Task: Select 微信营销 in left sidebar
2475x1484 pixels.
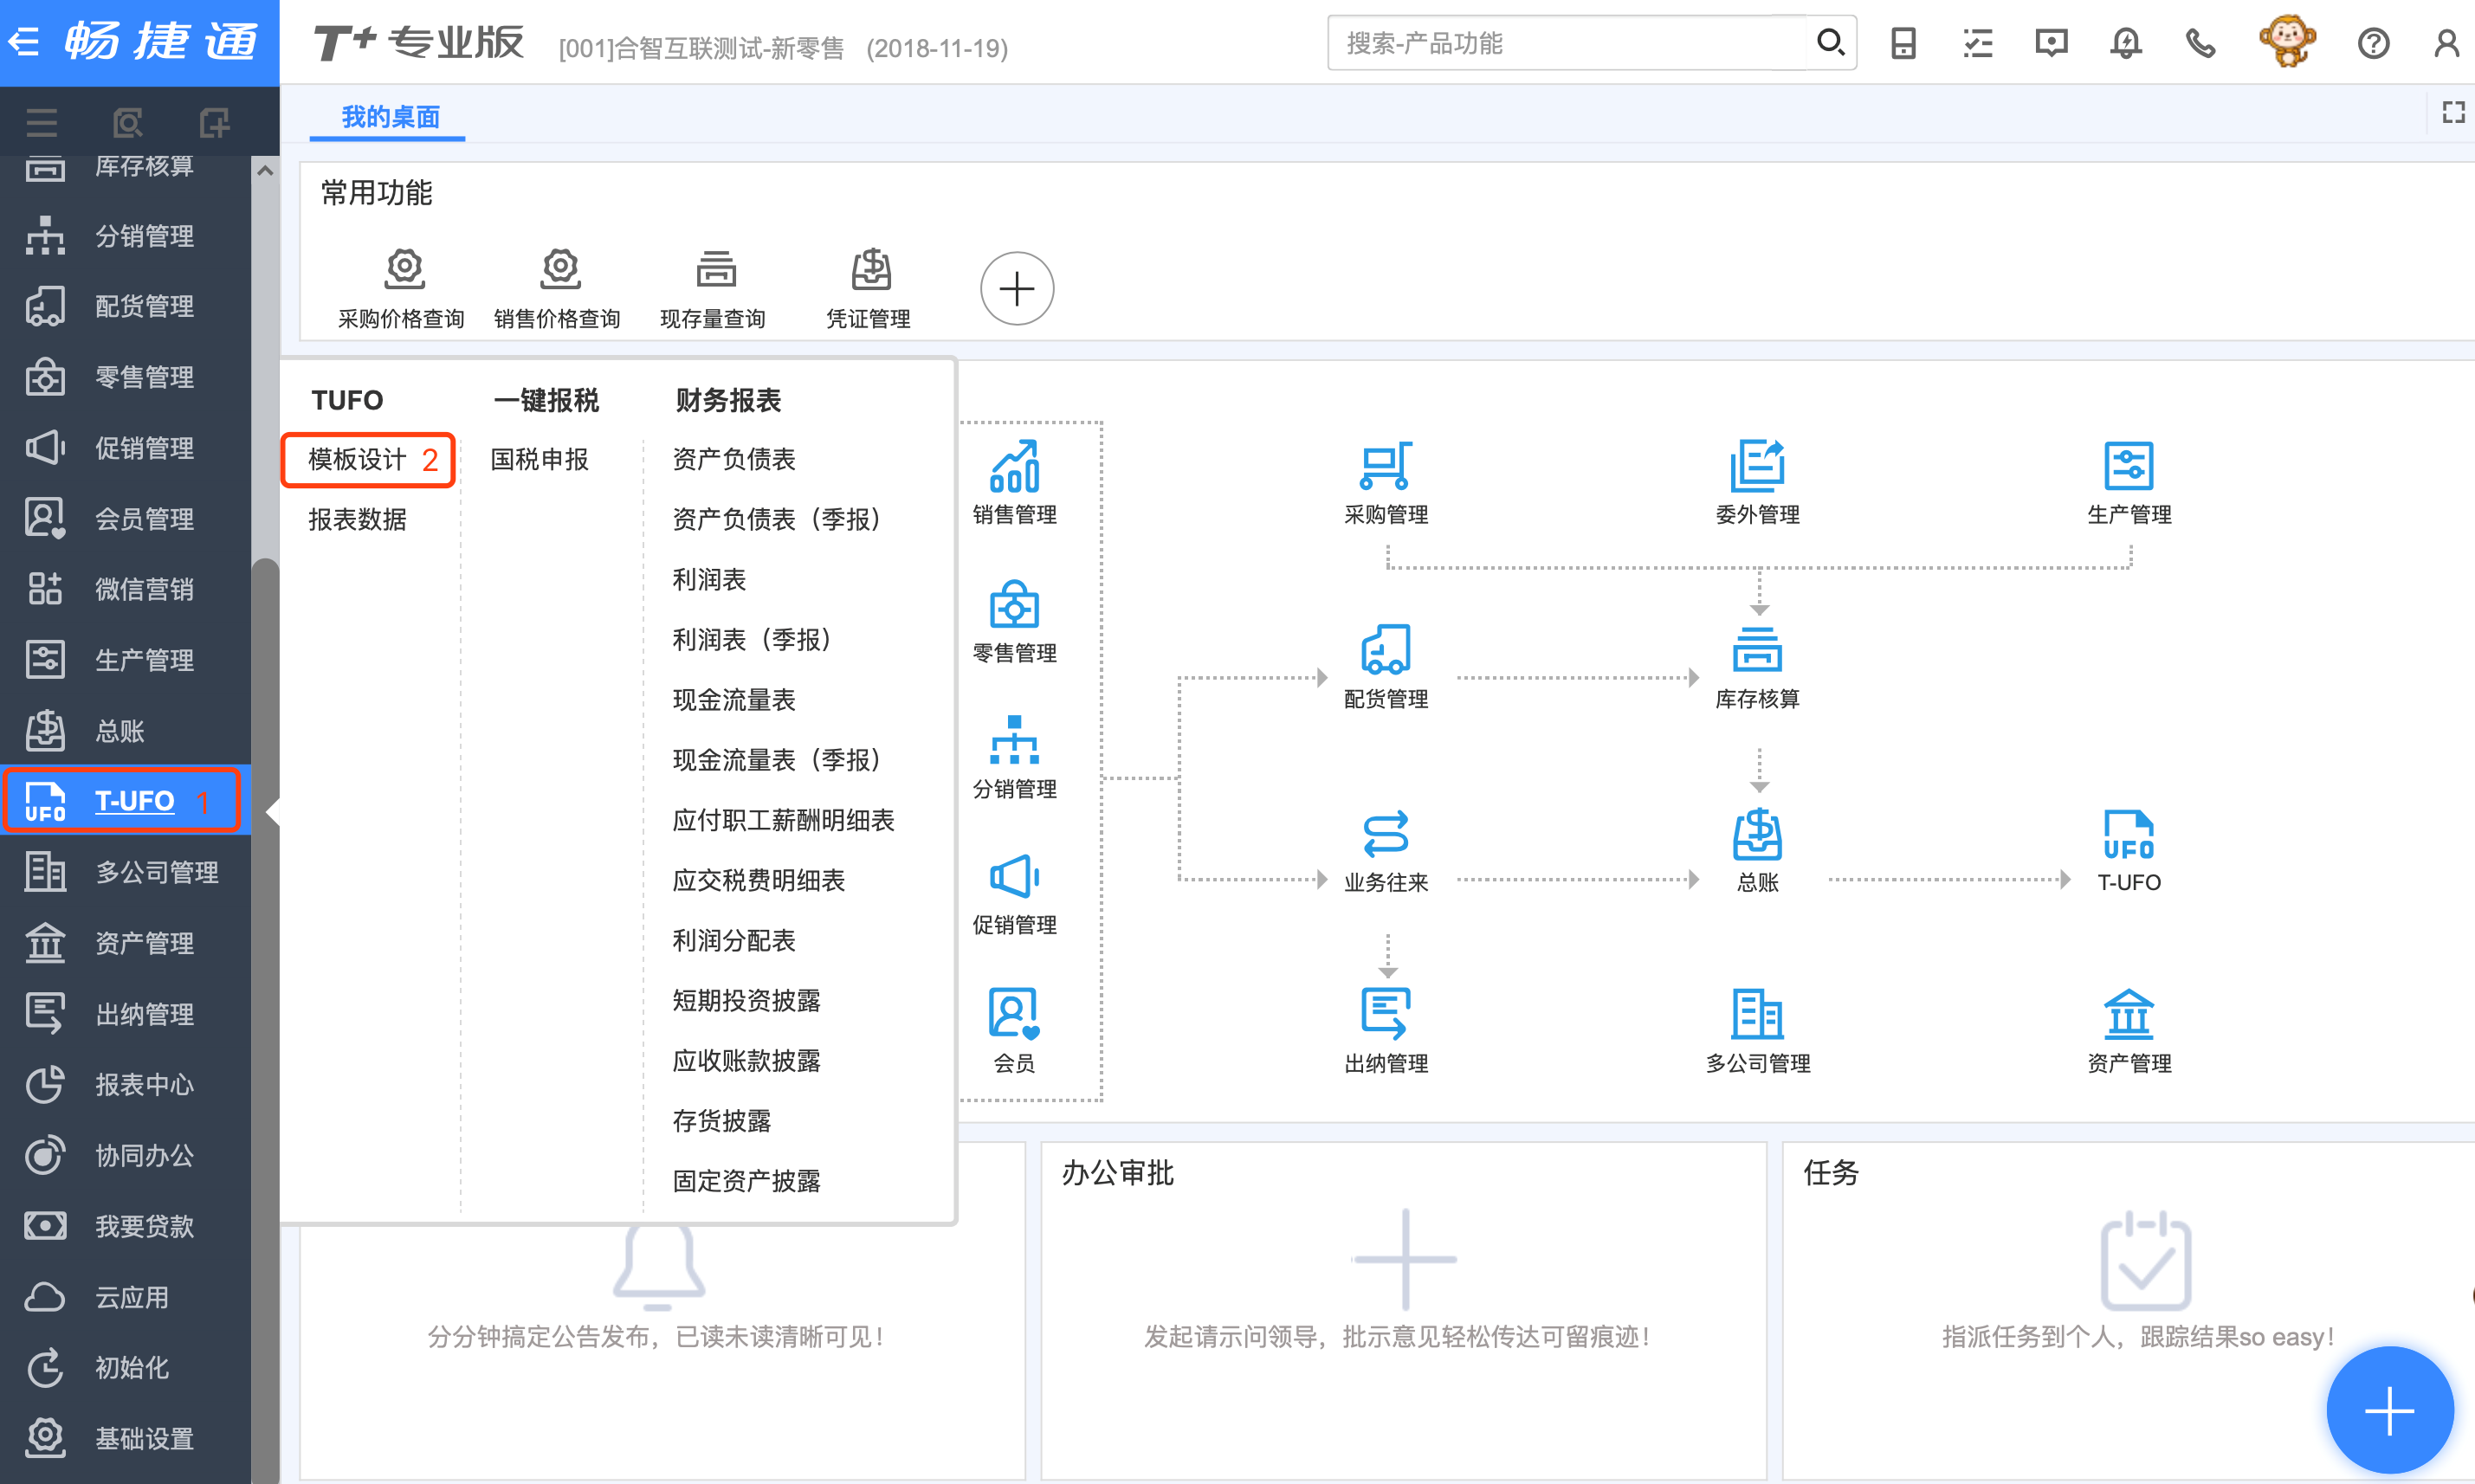Action: click(x=125, y=589)
